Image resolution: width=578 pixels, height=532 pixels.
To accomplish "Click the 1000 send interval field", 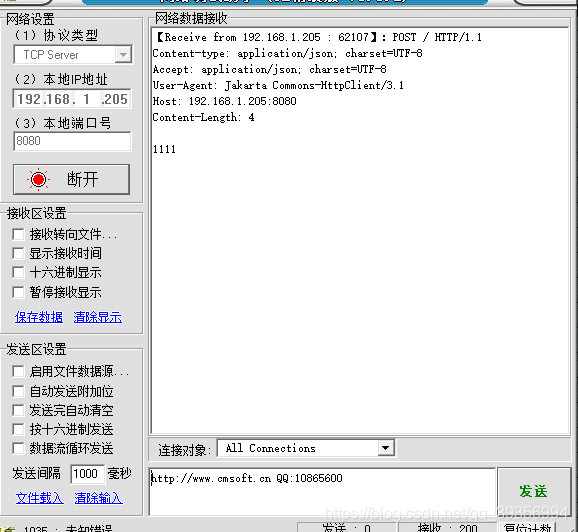I will (x=87, y=473).
